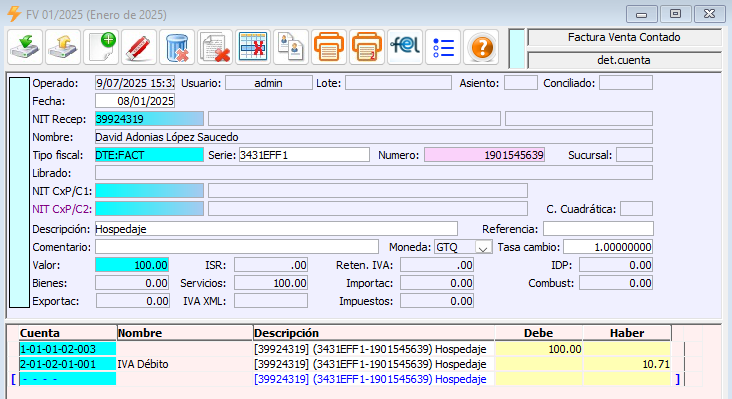The image size is (732, 399).
Task: Click the Nombre field David Adonias López Saucedo
Action: (373, 137)
